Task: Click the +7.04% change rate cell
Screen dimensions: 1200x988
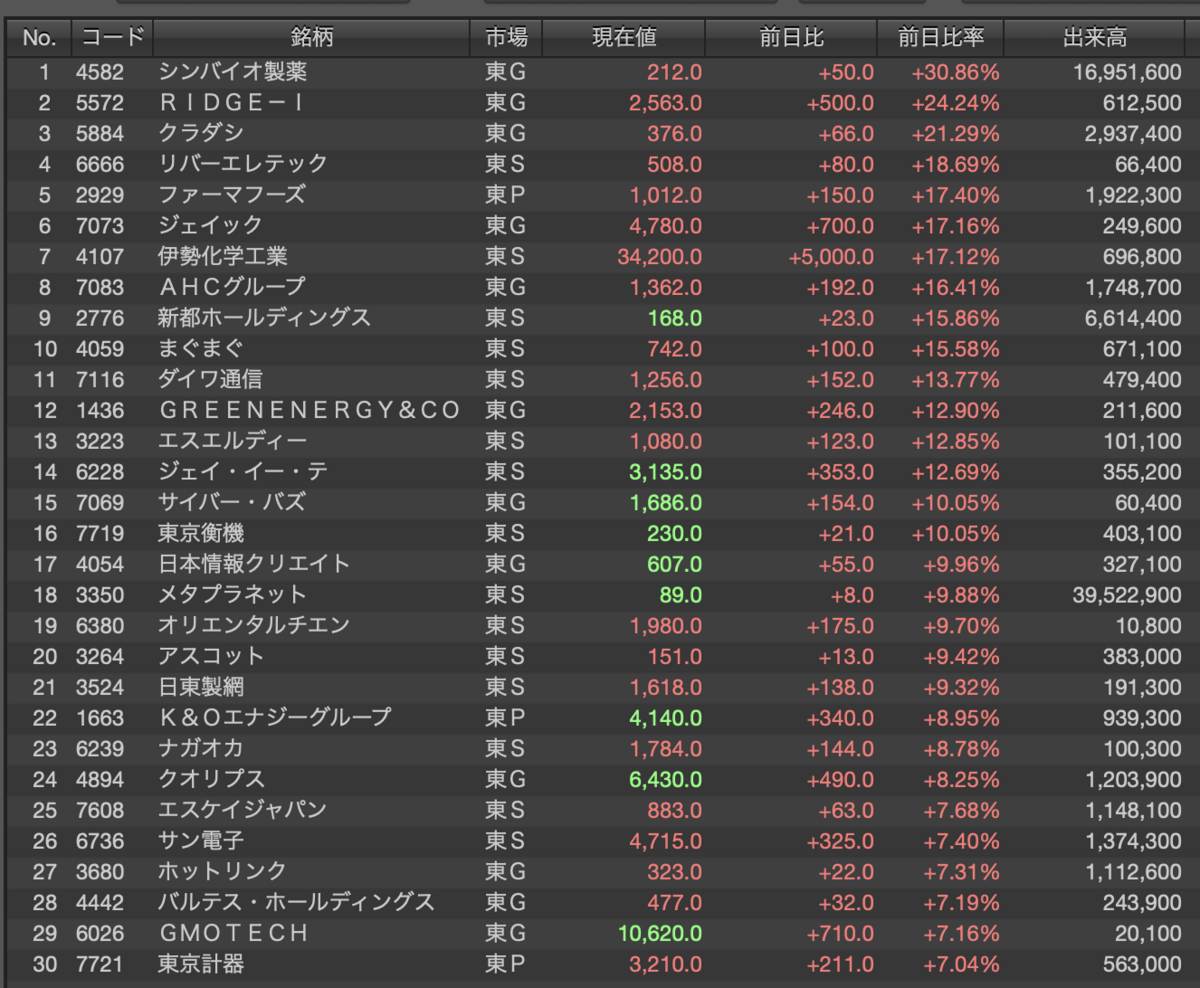Action: pyautogui.click(x=960, y=964)
